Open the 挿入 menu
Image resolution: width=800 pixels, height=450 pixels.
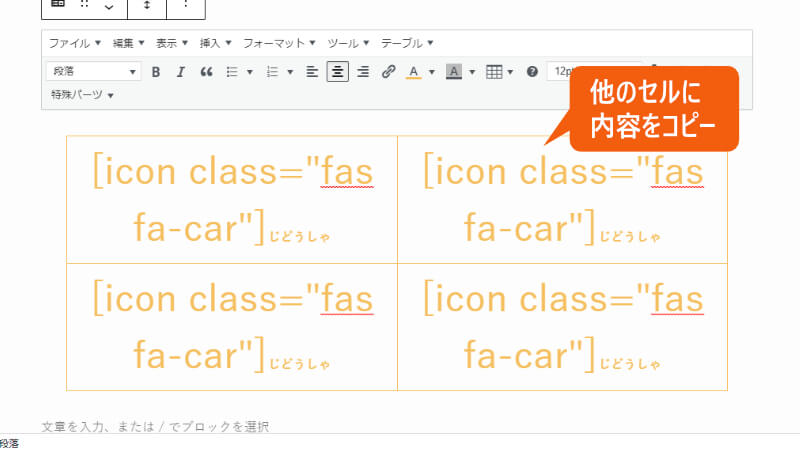point(215,43)
